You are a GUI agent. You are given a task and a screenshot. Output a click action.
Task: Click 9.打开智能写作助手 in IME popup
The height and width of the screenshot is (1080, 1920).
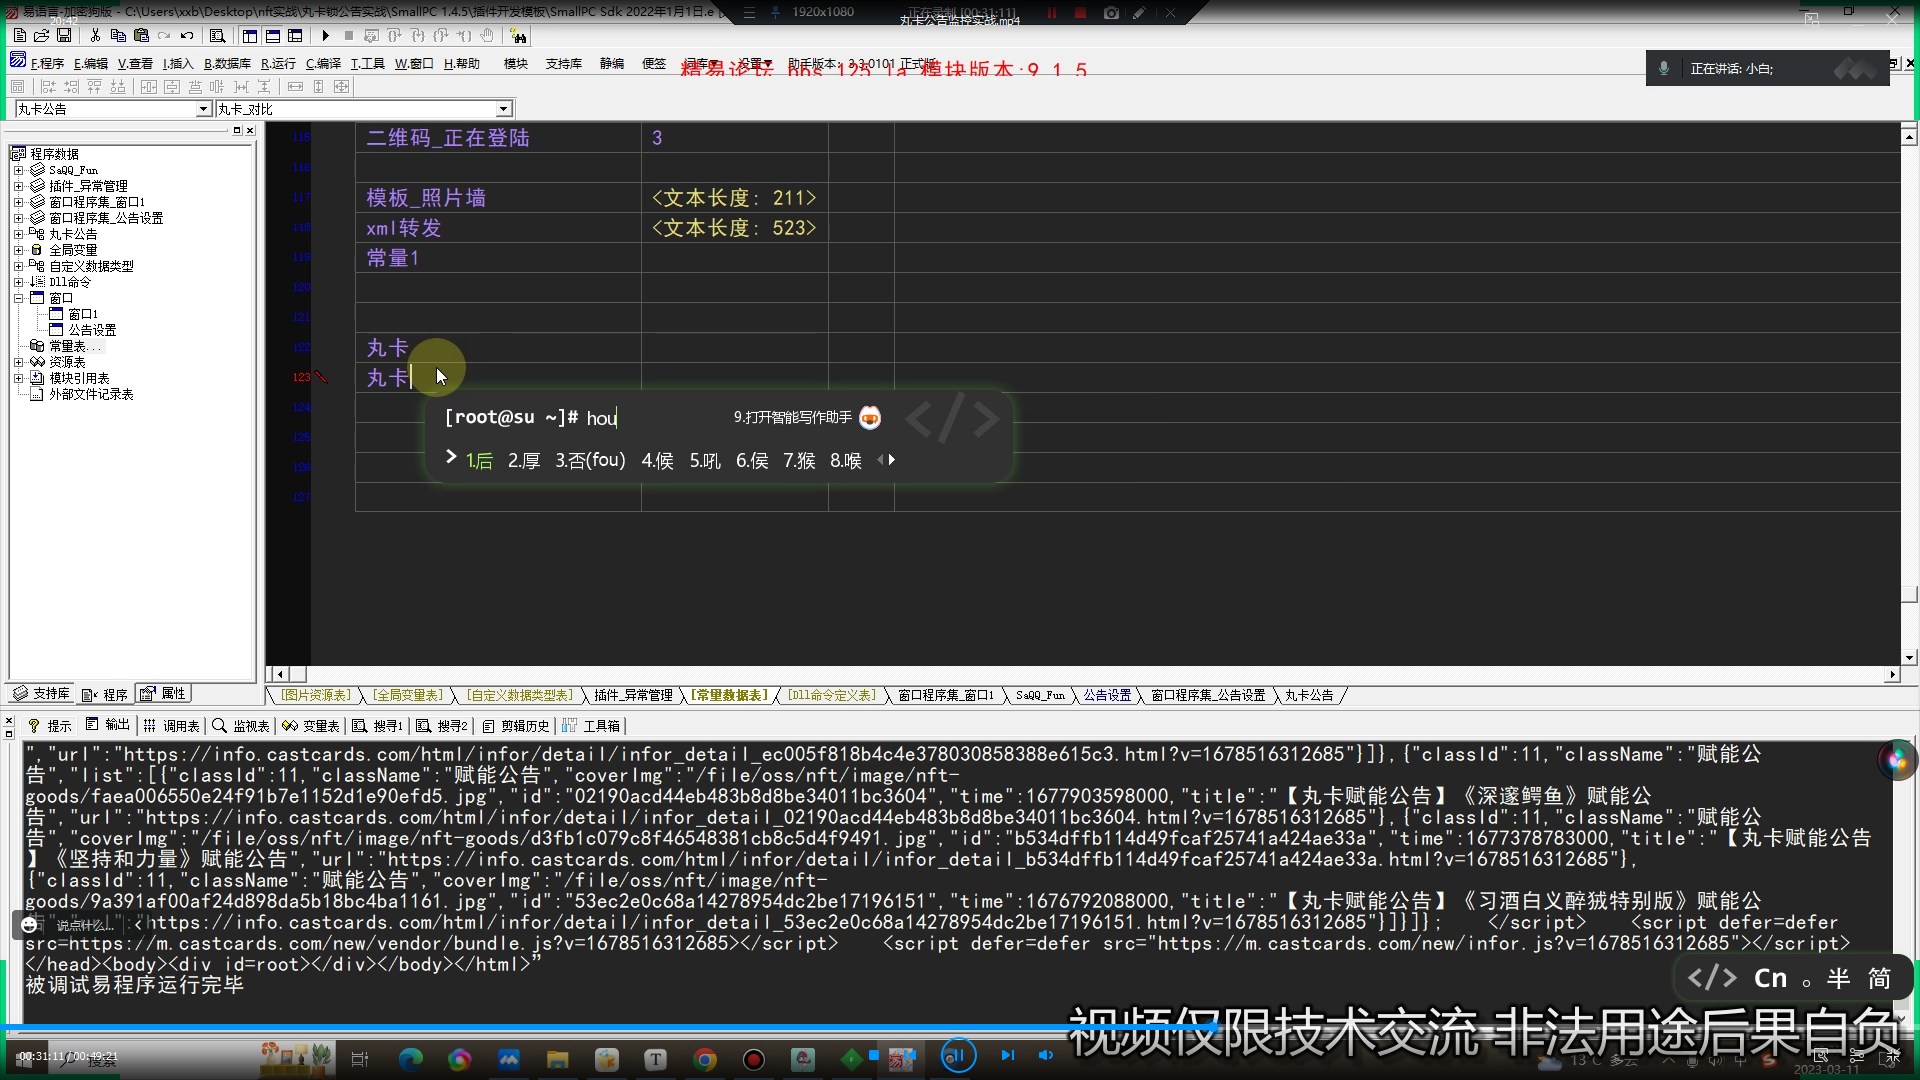coord(793,417)
